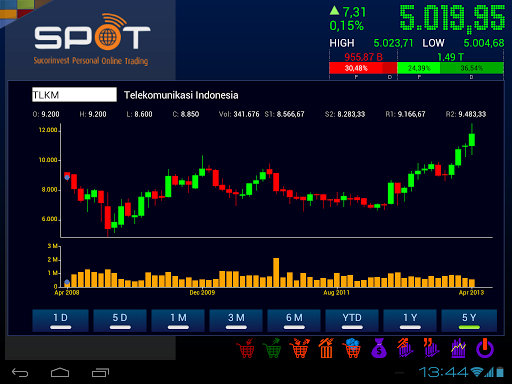The height and width of the screenshot is (384, 512).
Task: Click the TLKM stock code field
Action: [x=74, y=95]
